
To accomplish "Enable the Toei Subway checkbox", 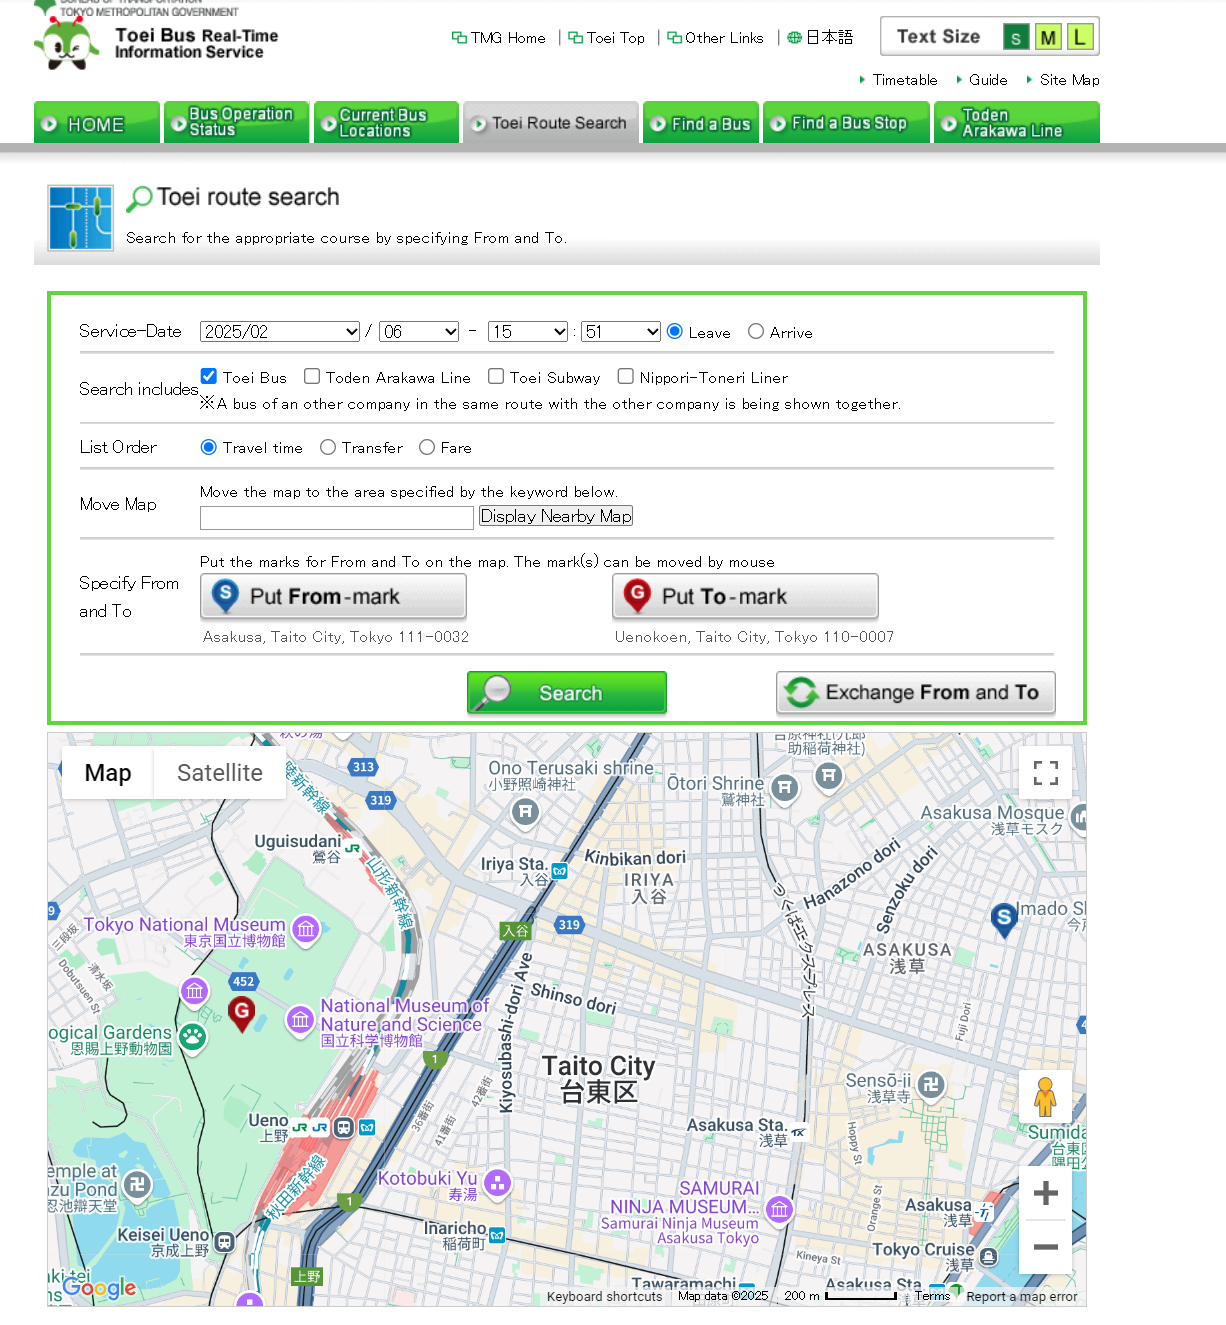I will (496, 376).
